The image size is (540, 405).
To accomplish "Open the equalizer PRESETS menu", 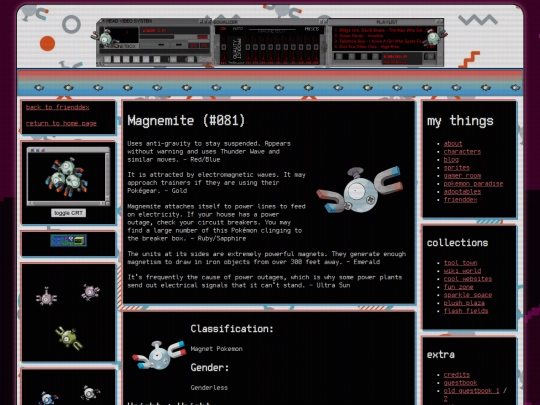I will tap(312, 29).
